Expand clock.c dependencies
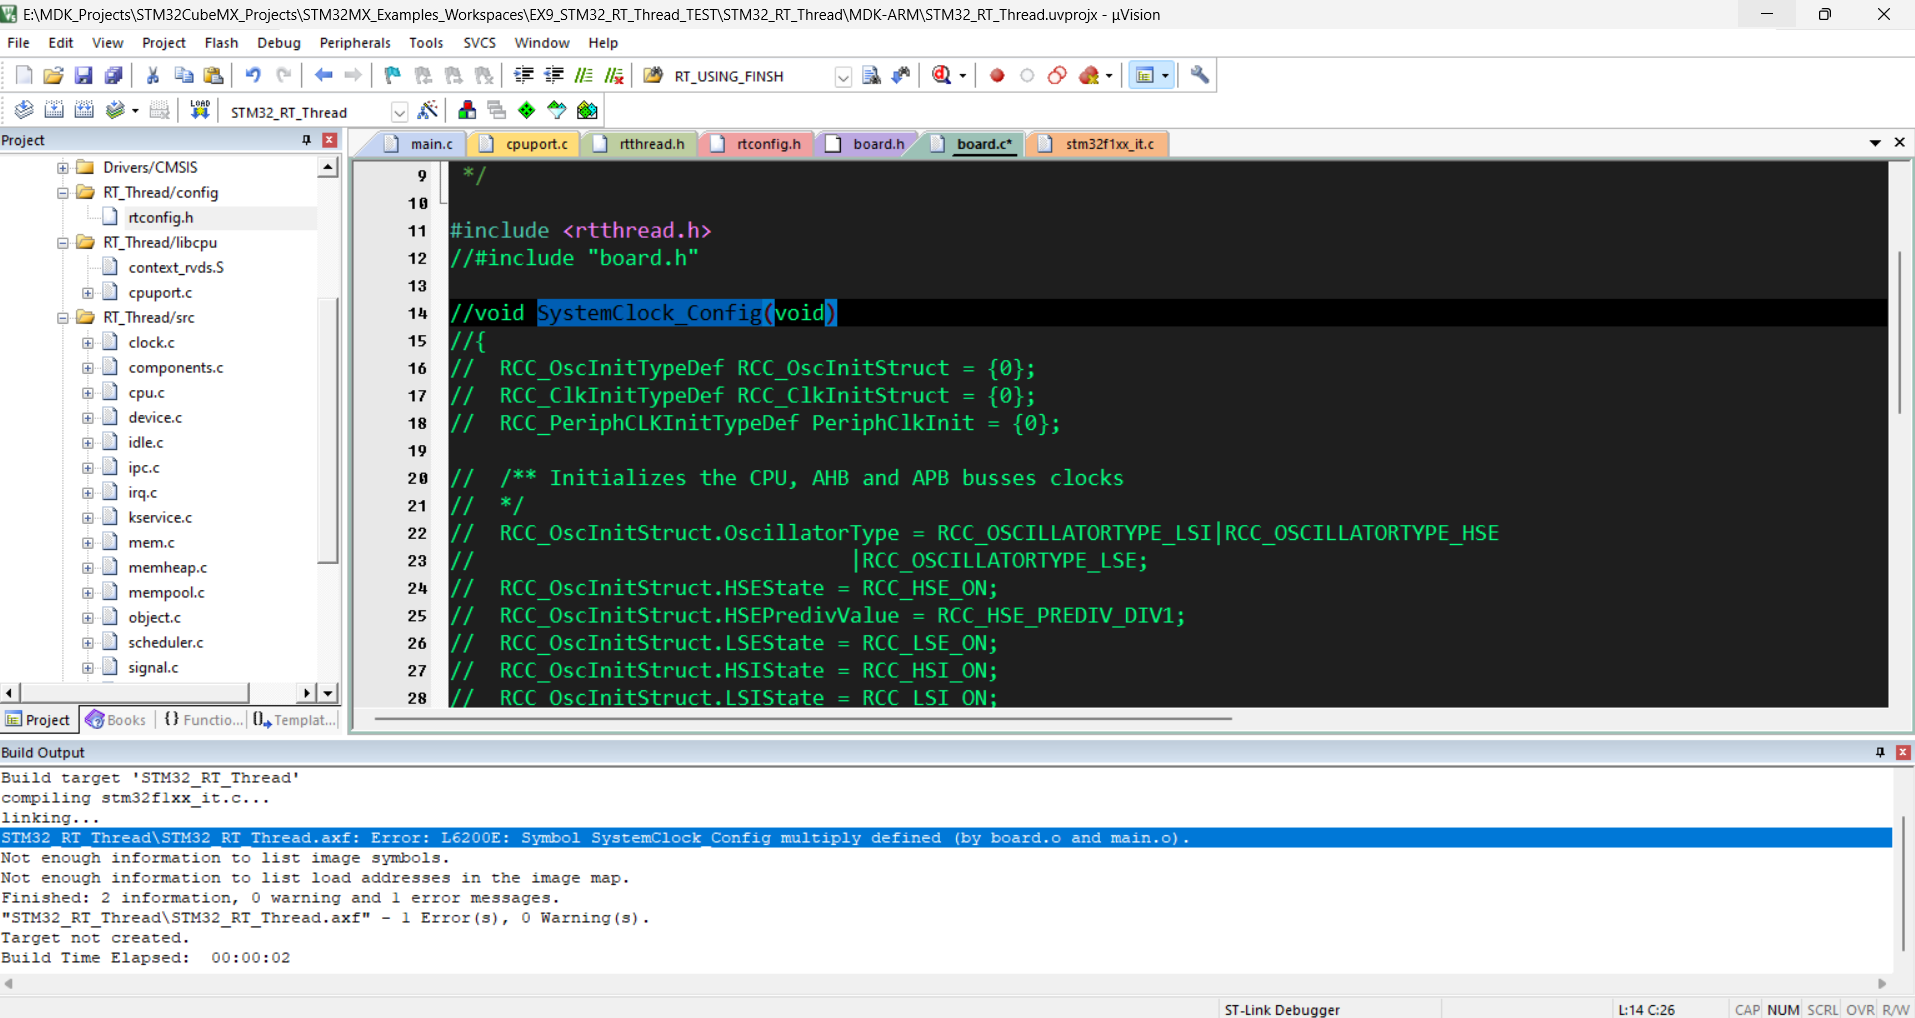 pyautogui.click(x=88, y=342)
